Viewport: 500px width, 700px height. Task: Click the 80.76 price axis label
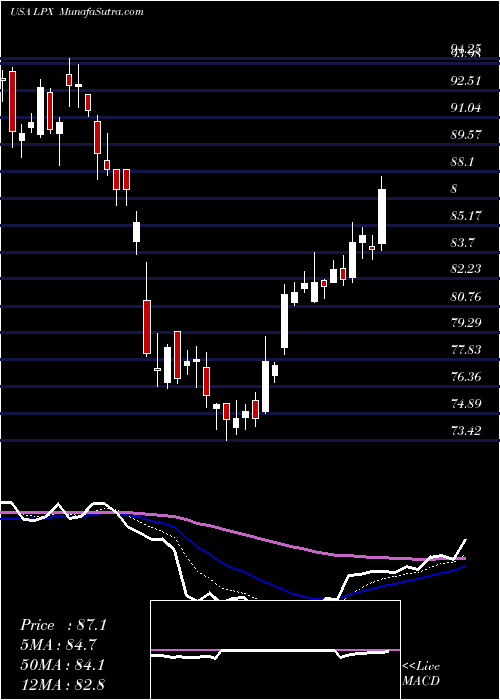coord(466,296)
